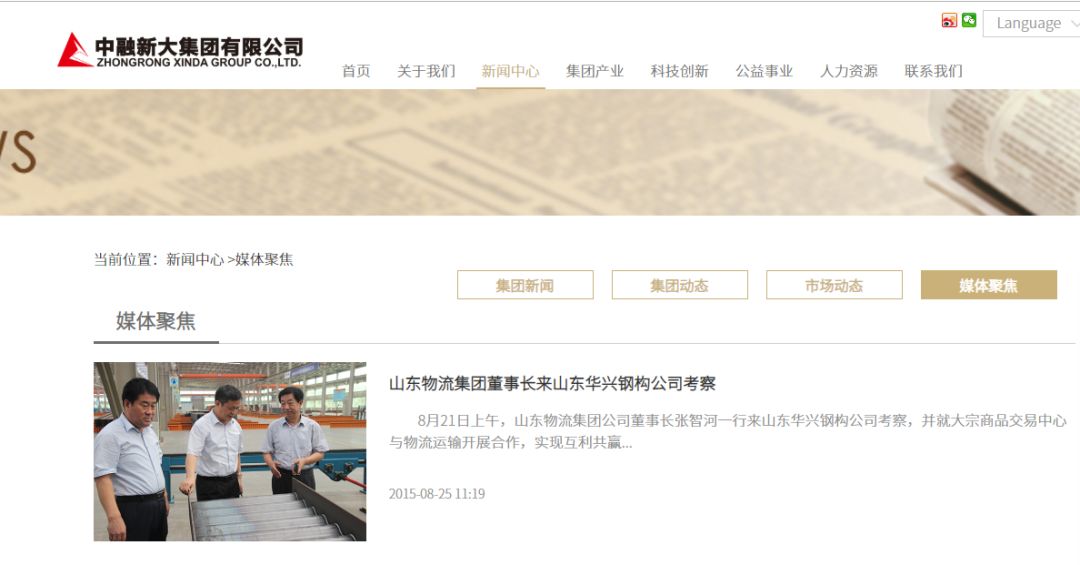
Task: Switch to the 集团新闻 tab
Action: pyautogui.click(x=525, y=285)
